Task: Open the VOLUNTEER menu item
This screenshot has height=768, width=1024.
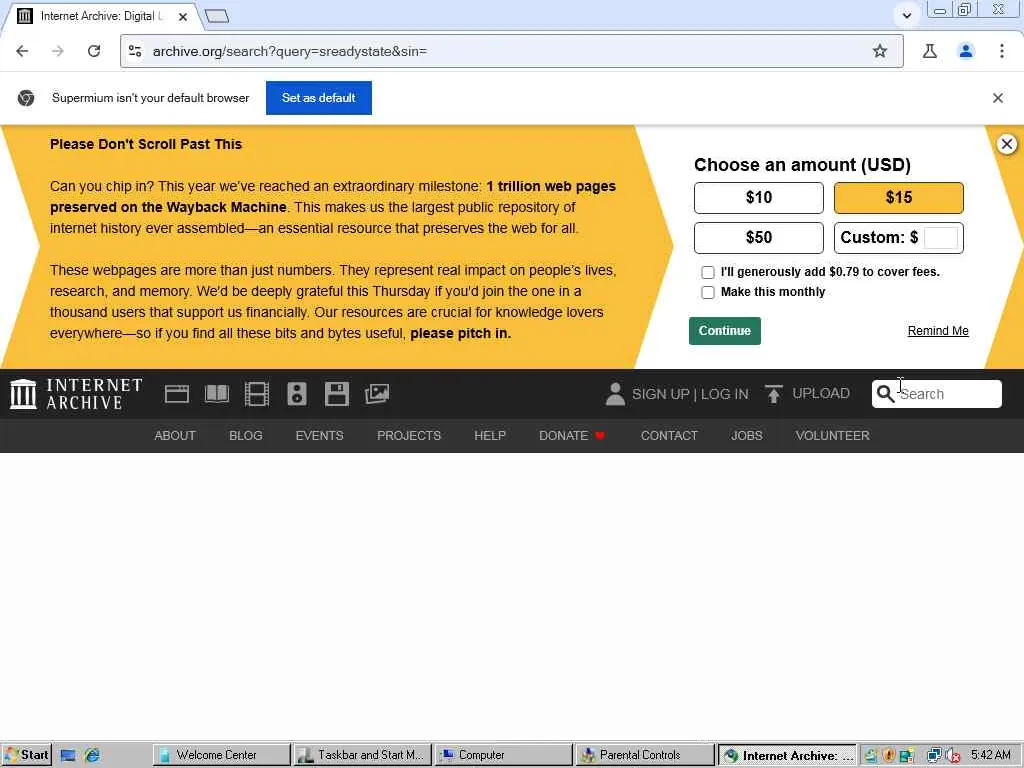Action: 832,436
